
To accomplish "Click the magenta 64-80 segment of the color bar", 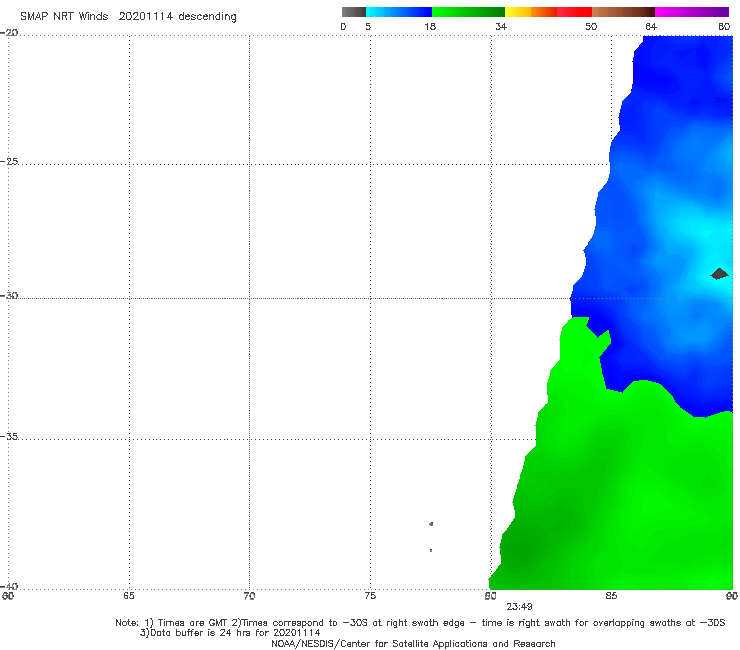I will tap(692, 12).
